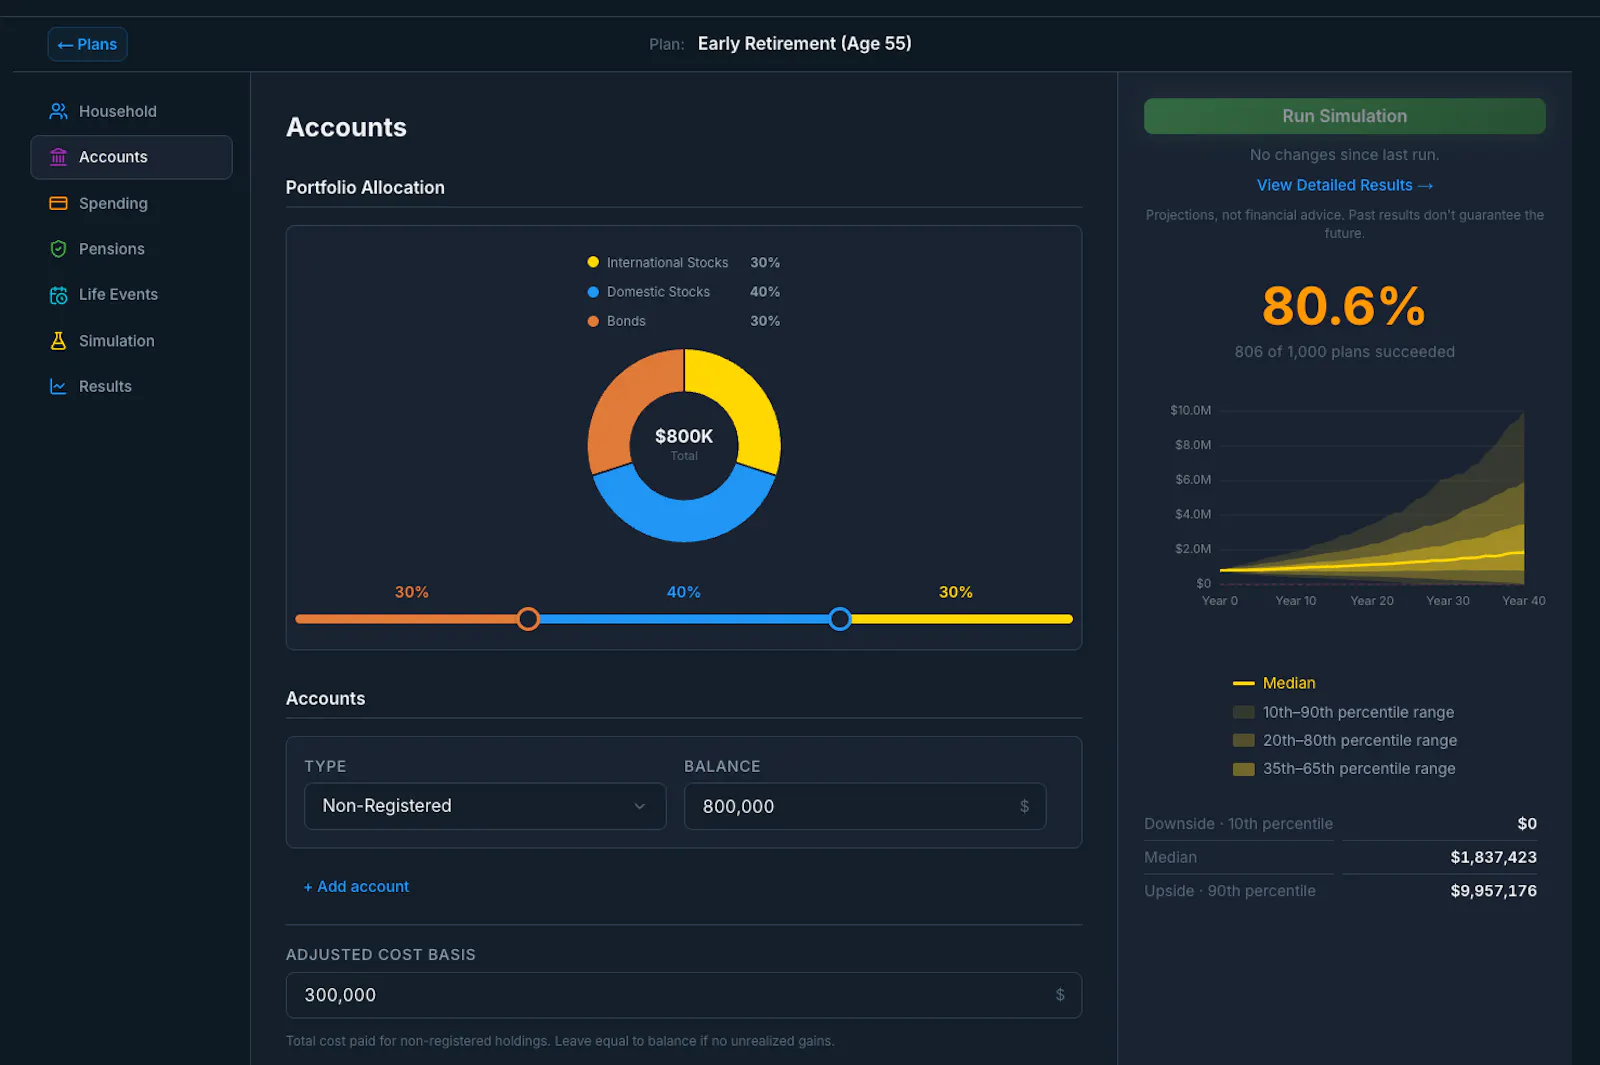Click the projection fan chart area
The height and width of the screenshot is (1065, 1600).
(1371, 497)
